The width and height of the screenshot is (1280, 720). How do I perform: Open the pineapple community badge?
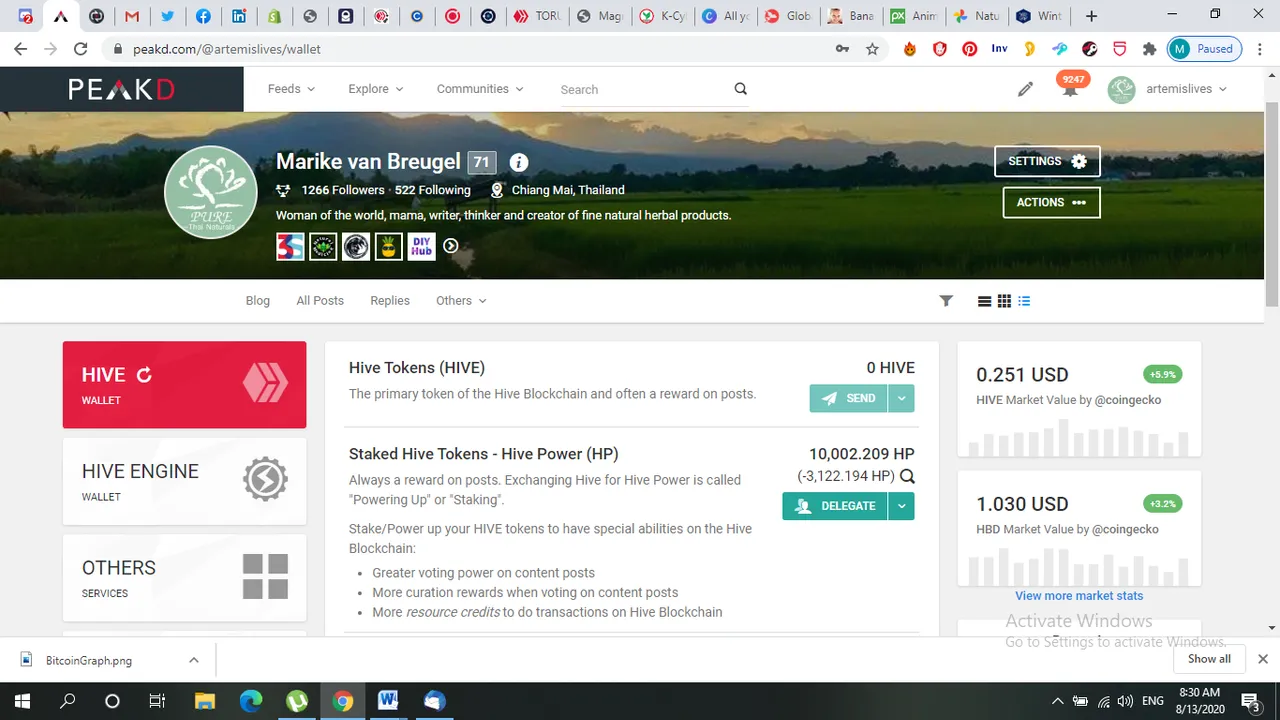coord(389,246)
